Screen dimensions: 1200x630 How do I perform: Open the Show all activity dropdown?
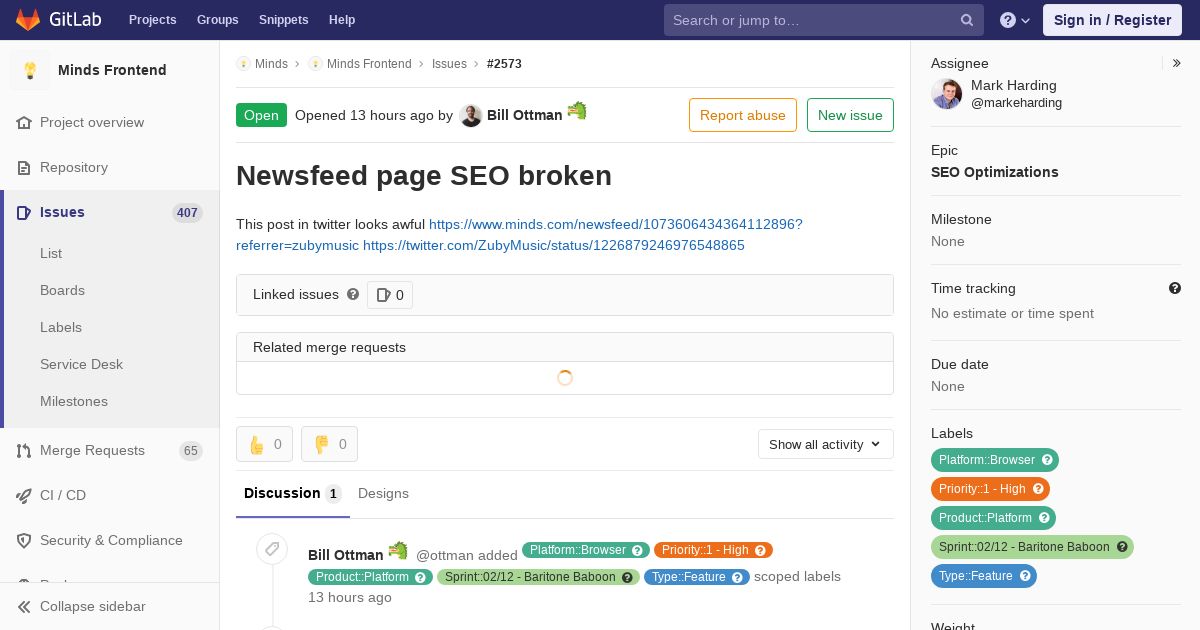826,444
